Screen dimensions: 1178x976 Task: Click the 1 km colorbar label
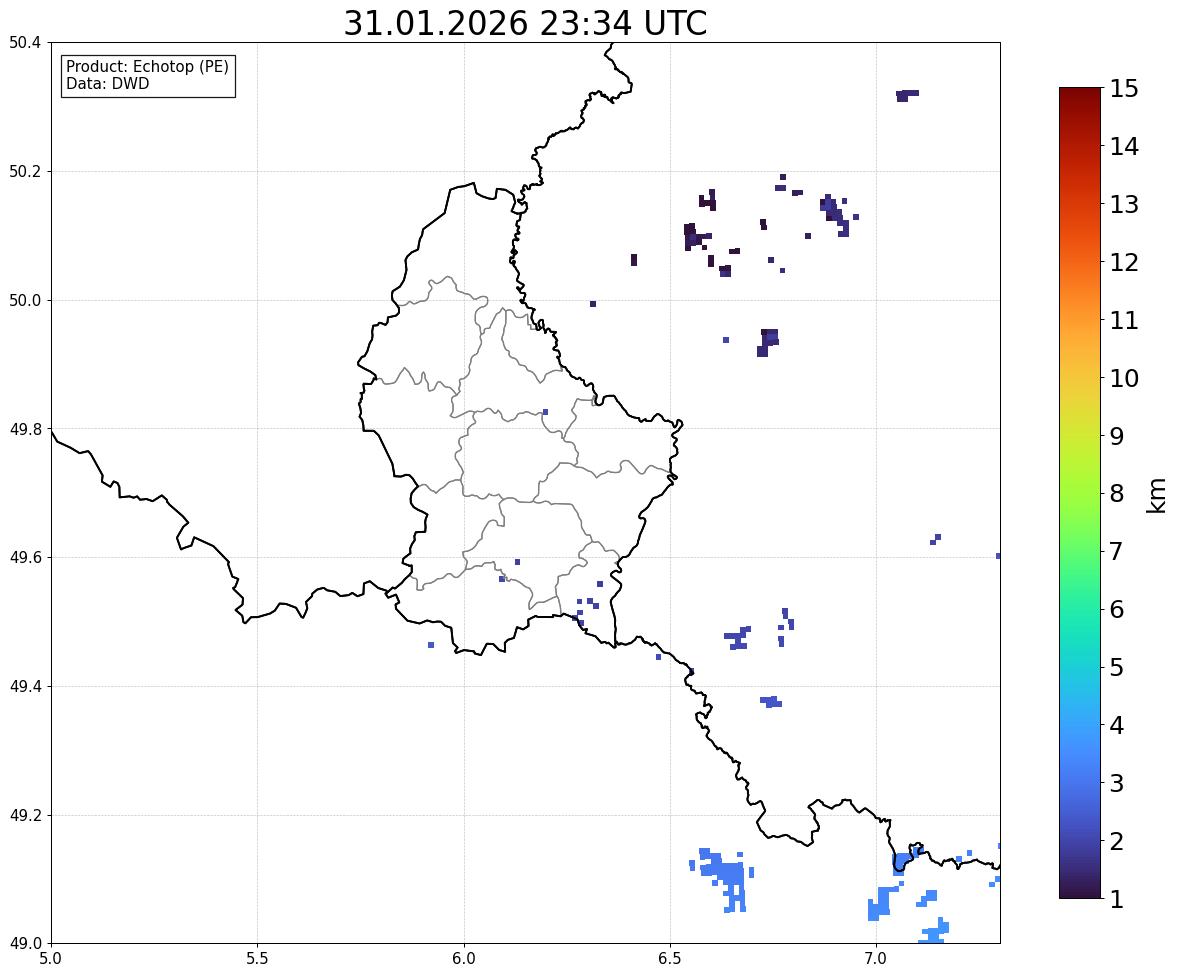(x=1117, y=899)
